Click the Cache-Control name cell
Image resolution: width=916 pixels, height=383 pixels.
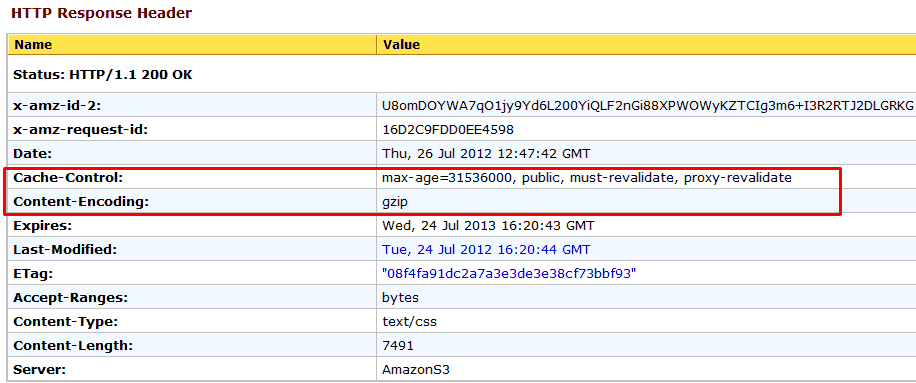tap(193, 177)
